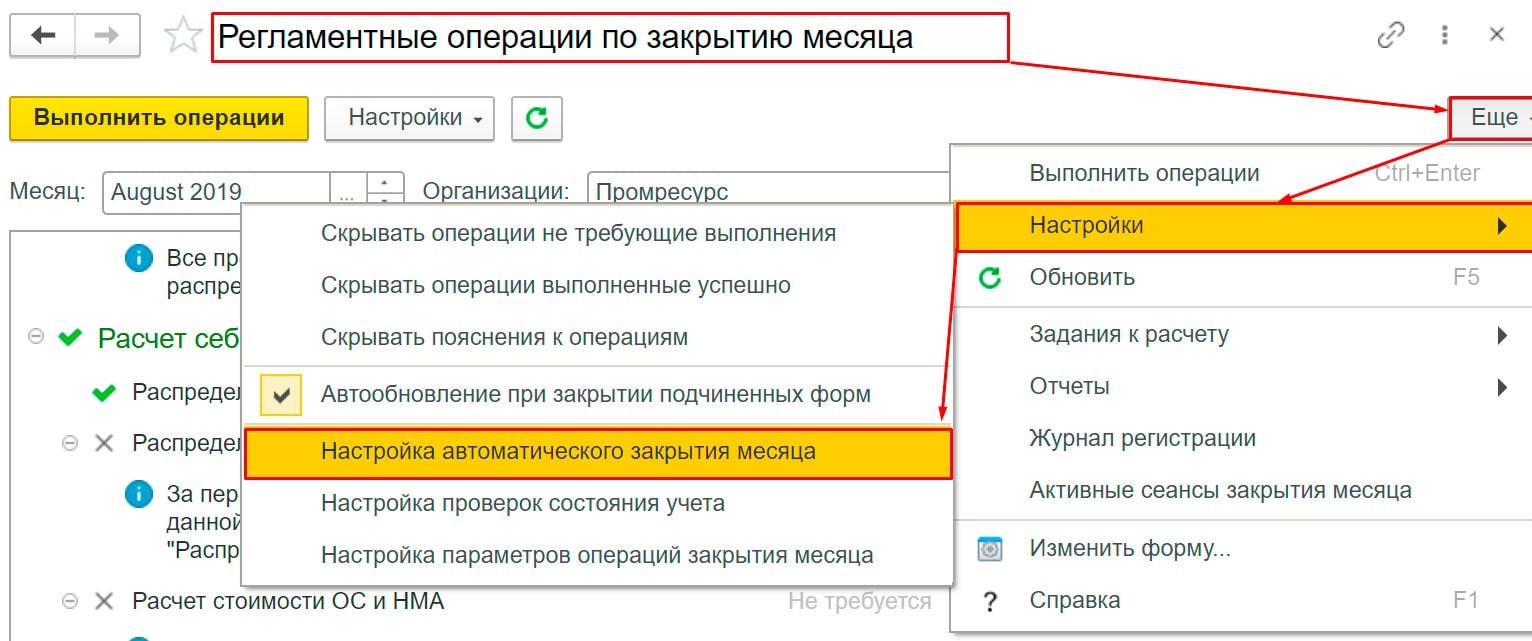The height and width of the screenshot is (641, 1532).
Task: Click the Изменить форму icon
Action: tap(989, 549)
